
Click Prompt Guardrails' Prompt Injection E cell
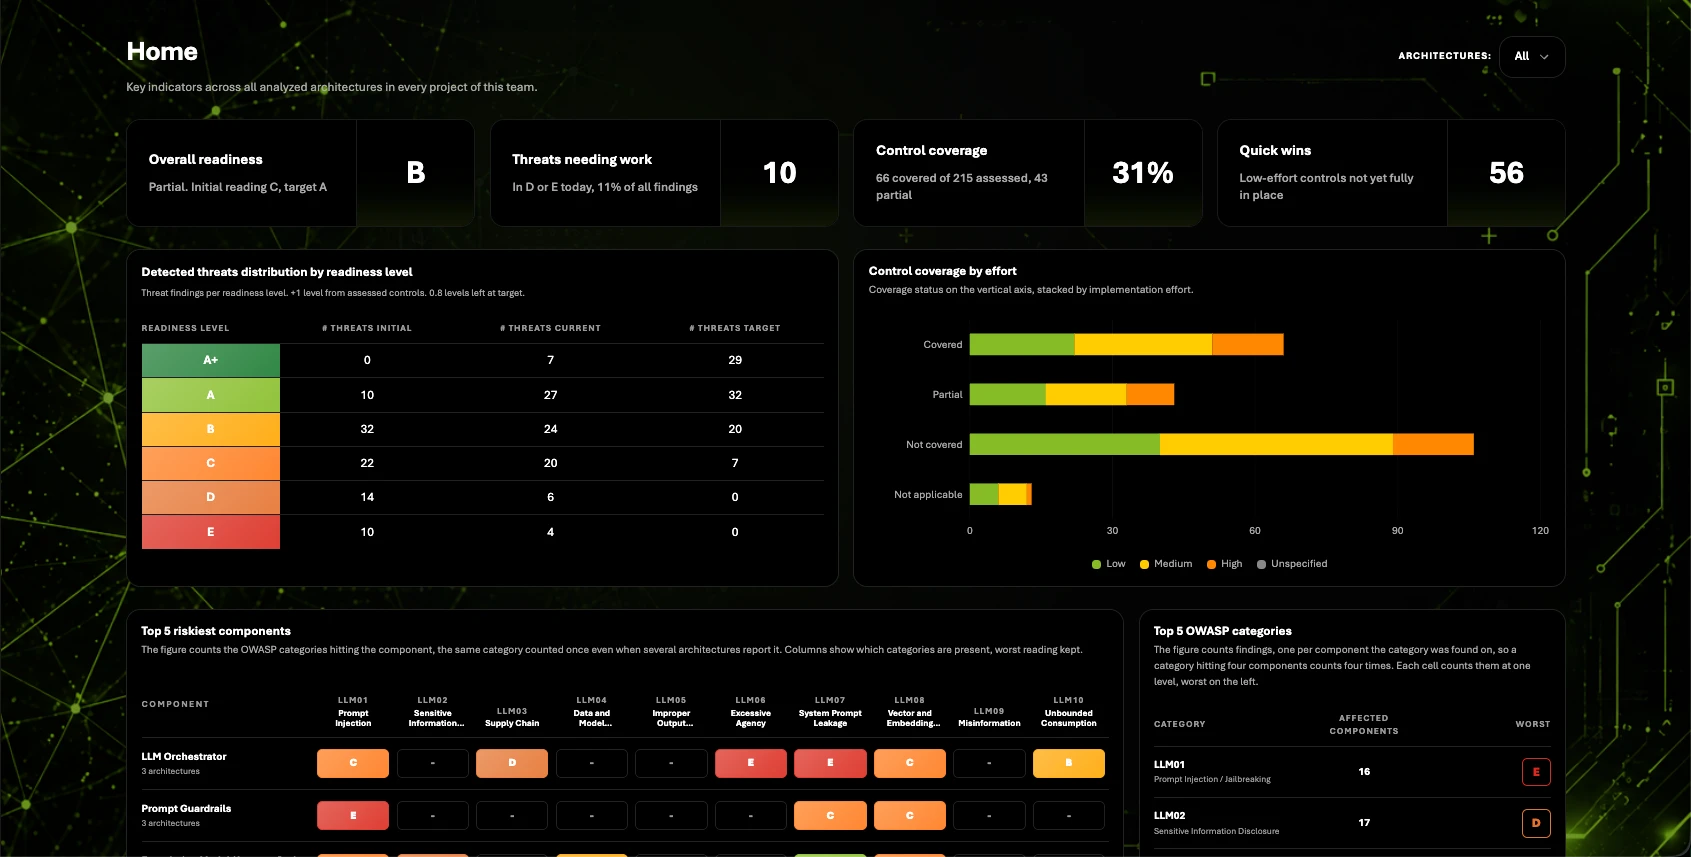tap(353, 815)
